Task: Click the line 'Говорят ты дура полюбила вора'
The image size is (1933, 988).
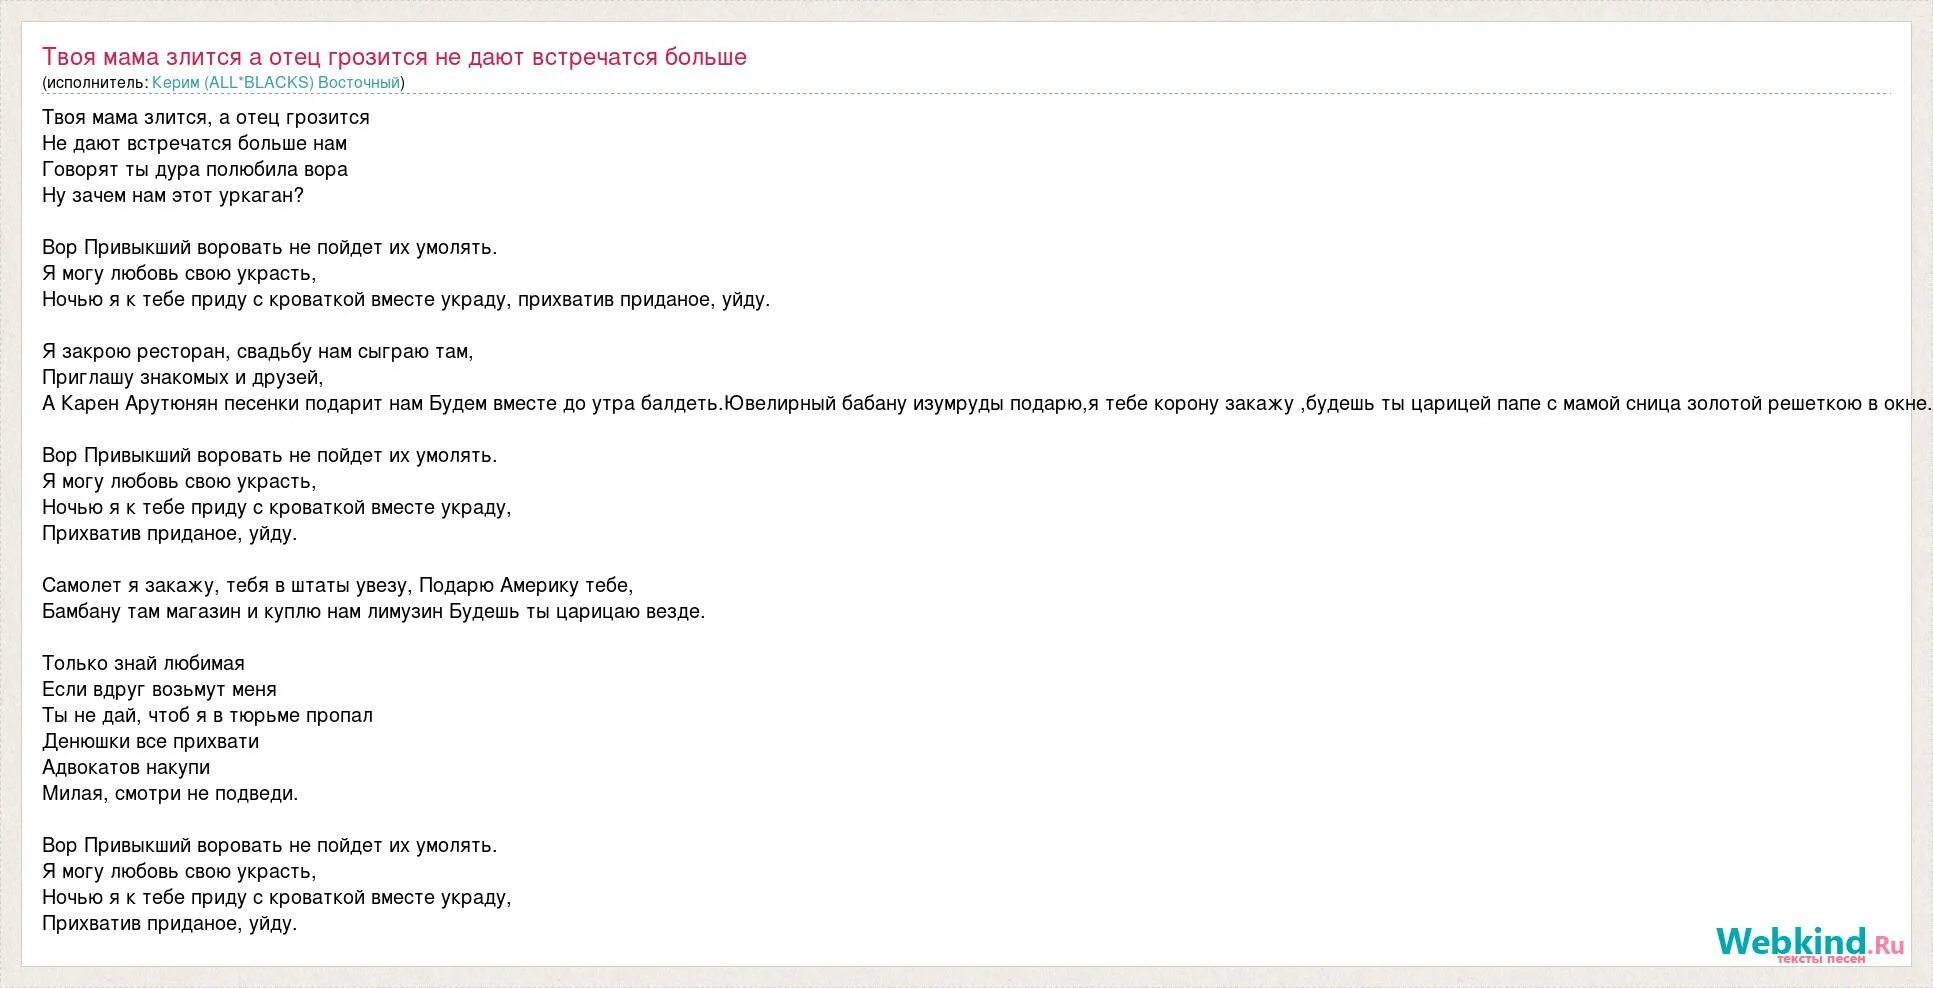Action: [x=195, y=170]
